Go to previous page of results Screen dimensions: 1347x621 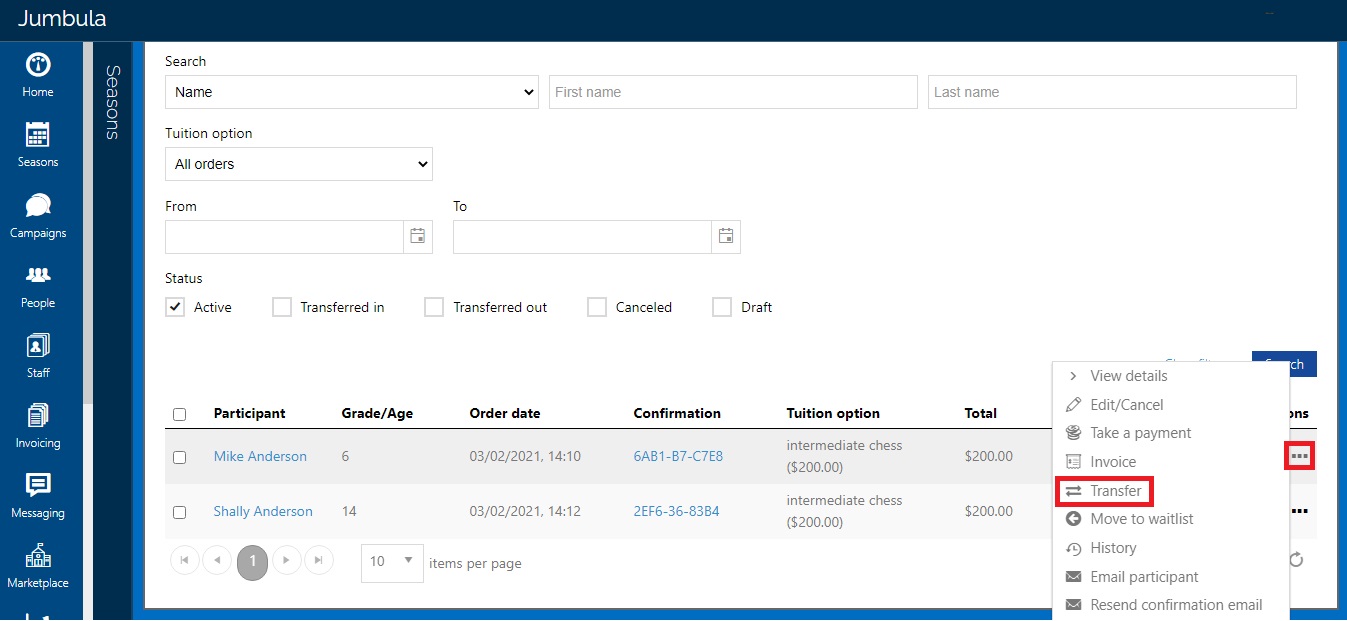pyautogui.click(x=217, y=561)
